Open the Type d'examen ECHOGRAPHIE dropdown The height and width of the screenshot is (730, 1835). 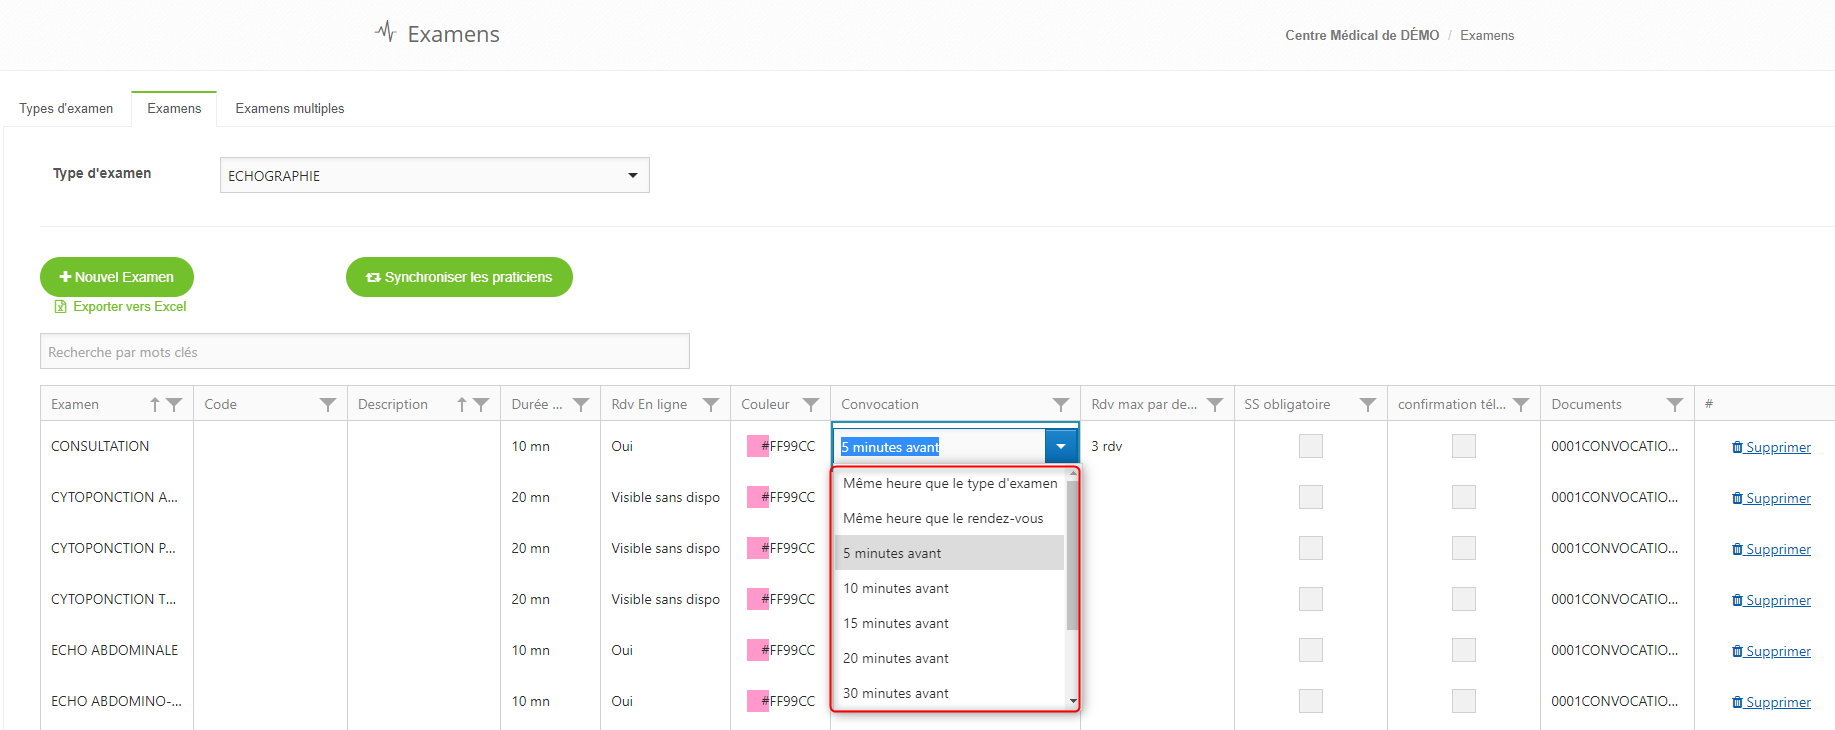click(x=632, y=176)
